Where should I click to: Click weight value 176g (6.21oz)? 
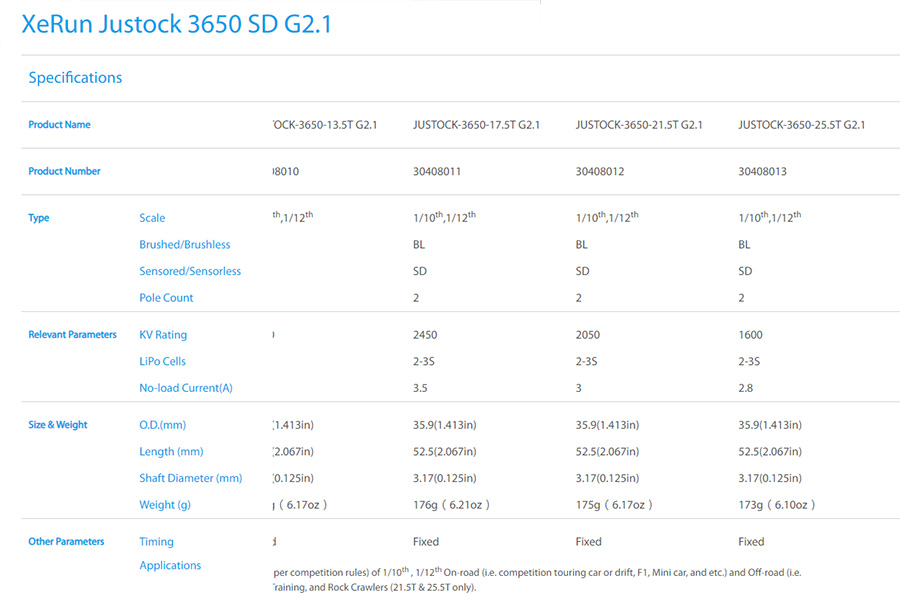click(451, 505)
